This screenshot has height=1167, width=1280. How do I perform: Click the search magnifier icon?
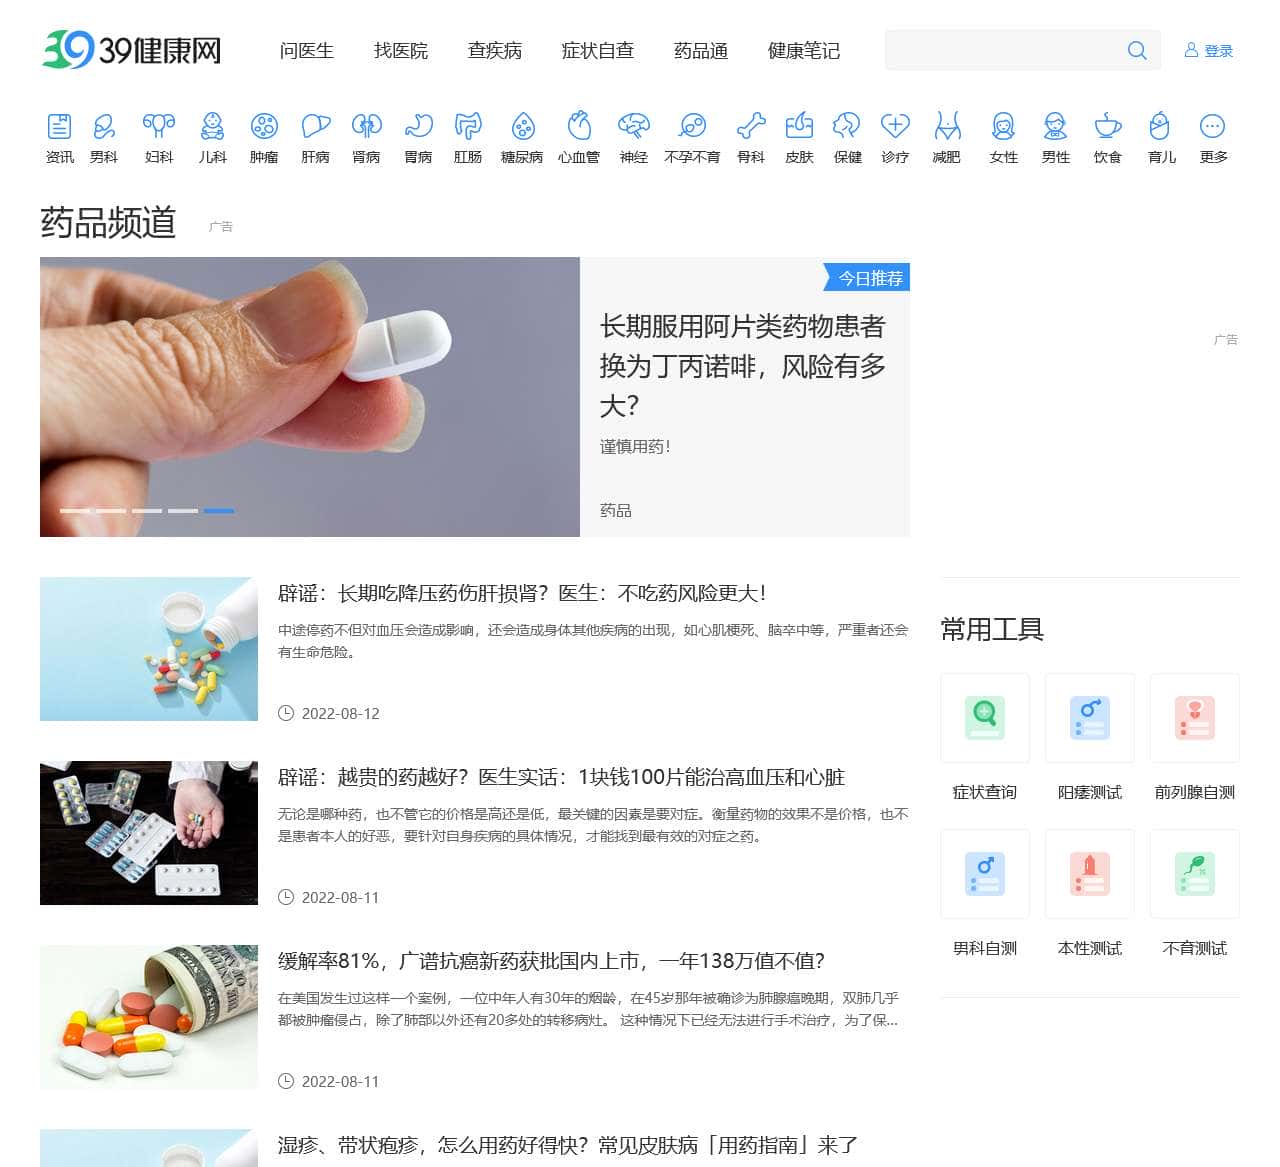(x=1137, y=50)
